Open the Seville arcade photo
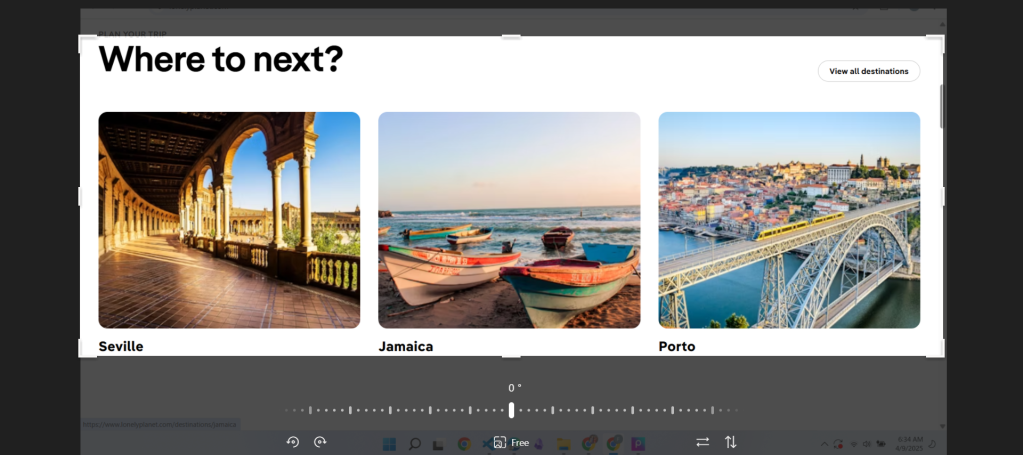The image size is (1023, 455). [x=229, y=220]
